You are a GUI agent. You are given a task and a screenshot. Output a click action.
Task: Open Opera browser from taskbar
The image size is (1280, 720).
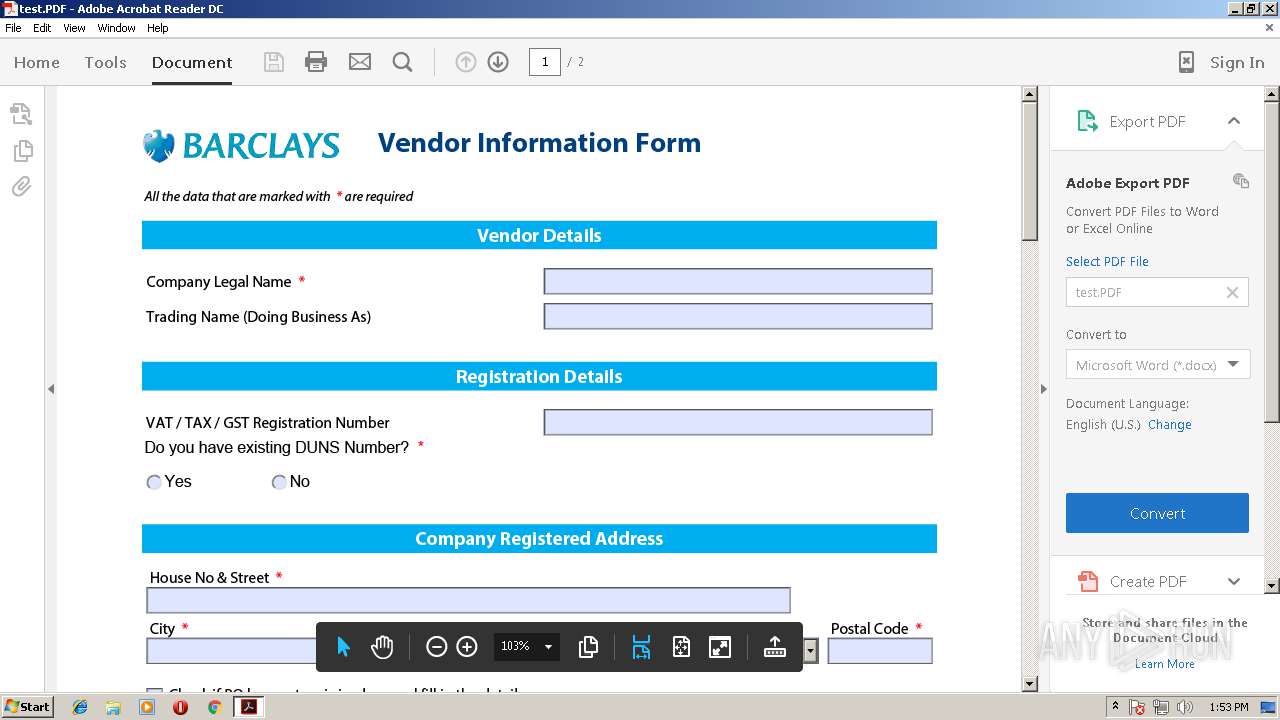(x=180, y=707)
